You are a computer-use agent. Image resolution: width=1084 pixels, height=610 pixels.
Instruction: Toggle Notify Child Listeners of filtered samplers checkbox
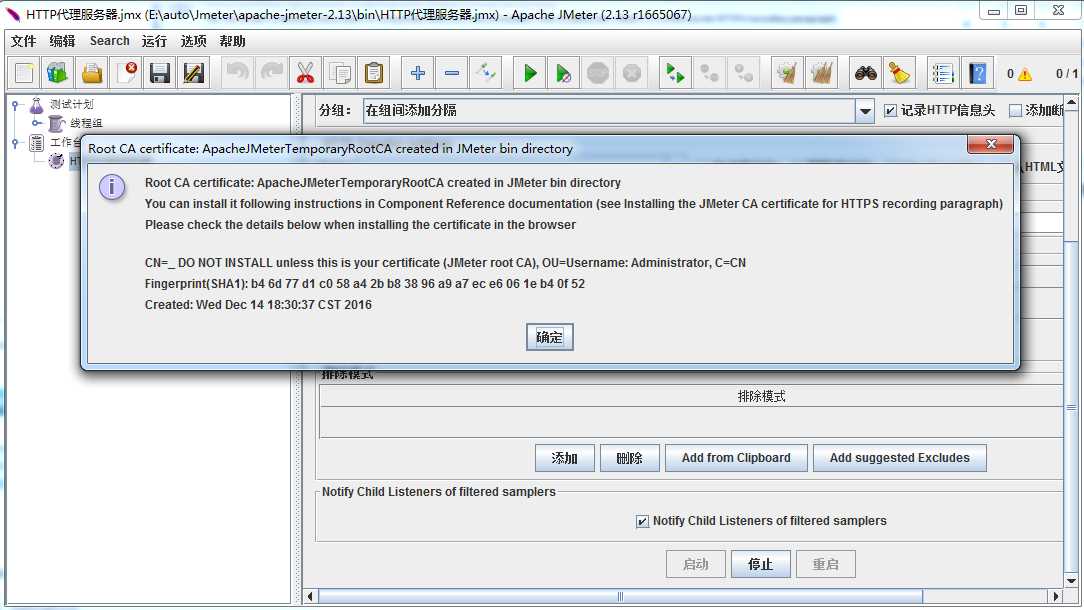tap(642, 521)
